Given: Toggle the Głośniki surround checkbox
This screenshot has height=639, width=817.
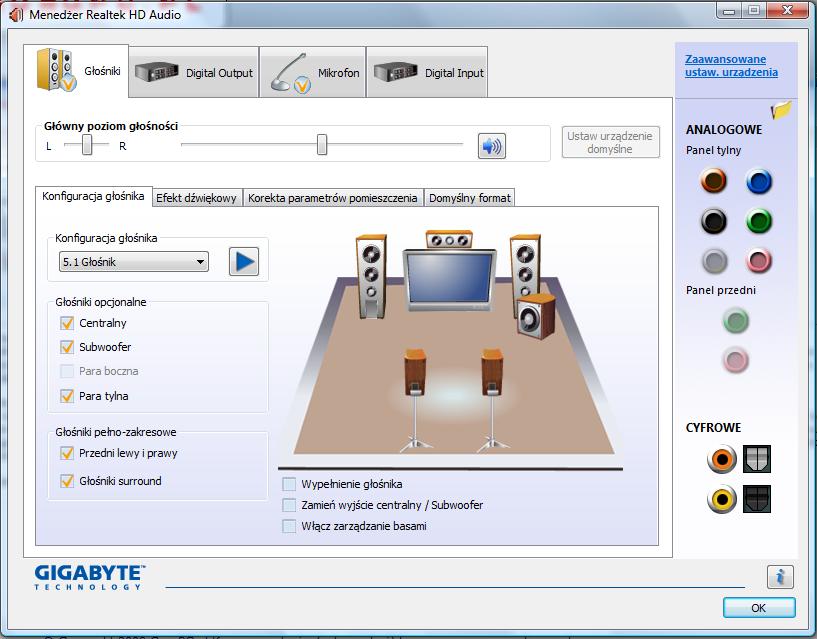Looking at the screenshot, I should pos(67,481).
